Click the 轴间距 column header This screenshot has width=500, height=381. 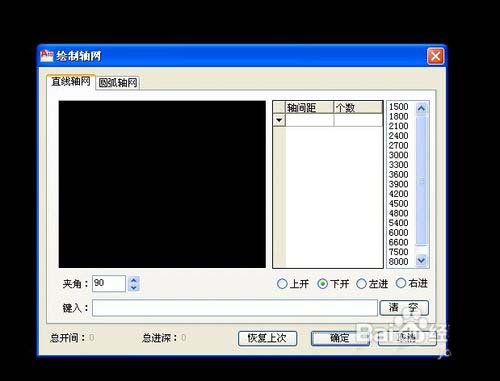coord(310,108)
